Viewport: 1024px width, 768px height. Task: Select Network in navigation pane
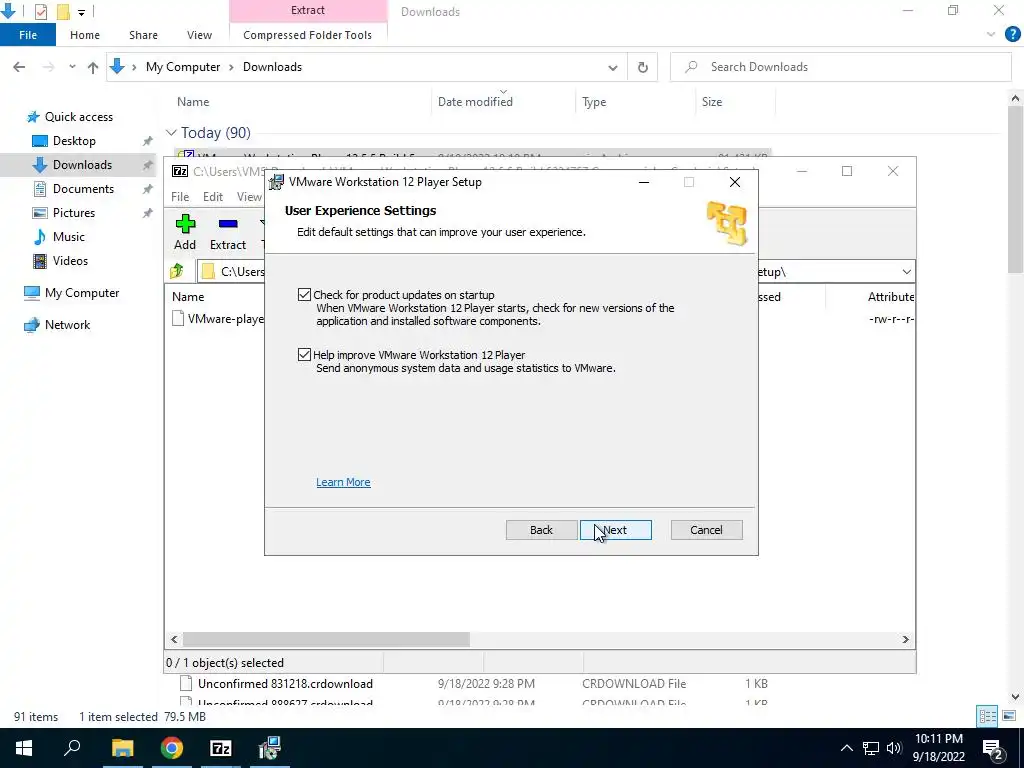pyautogui.click(x=67, y=325)
